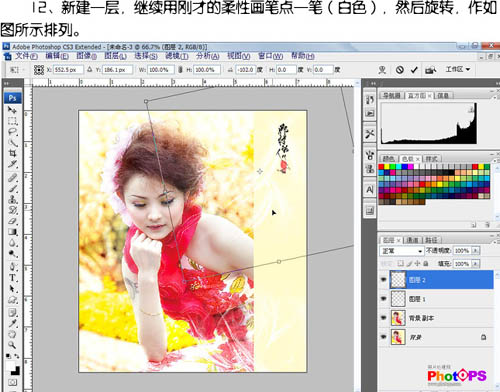Cancel transform with the circle-slash icon
The height and width of the screenshot is (392, 500).
coord(400,70)
